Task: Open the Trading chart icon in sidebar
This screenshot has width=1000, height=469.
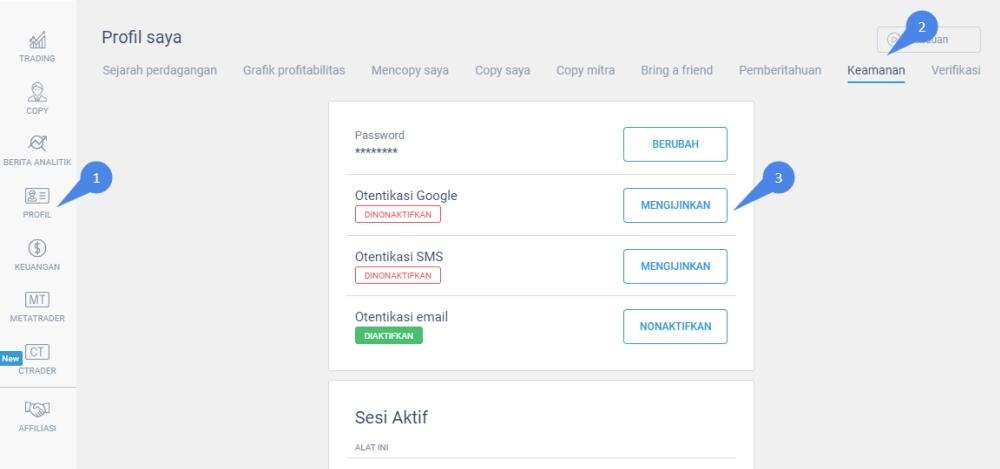Action: [37, 40]
